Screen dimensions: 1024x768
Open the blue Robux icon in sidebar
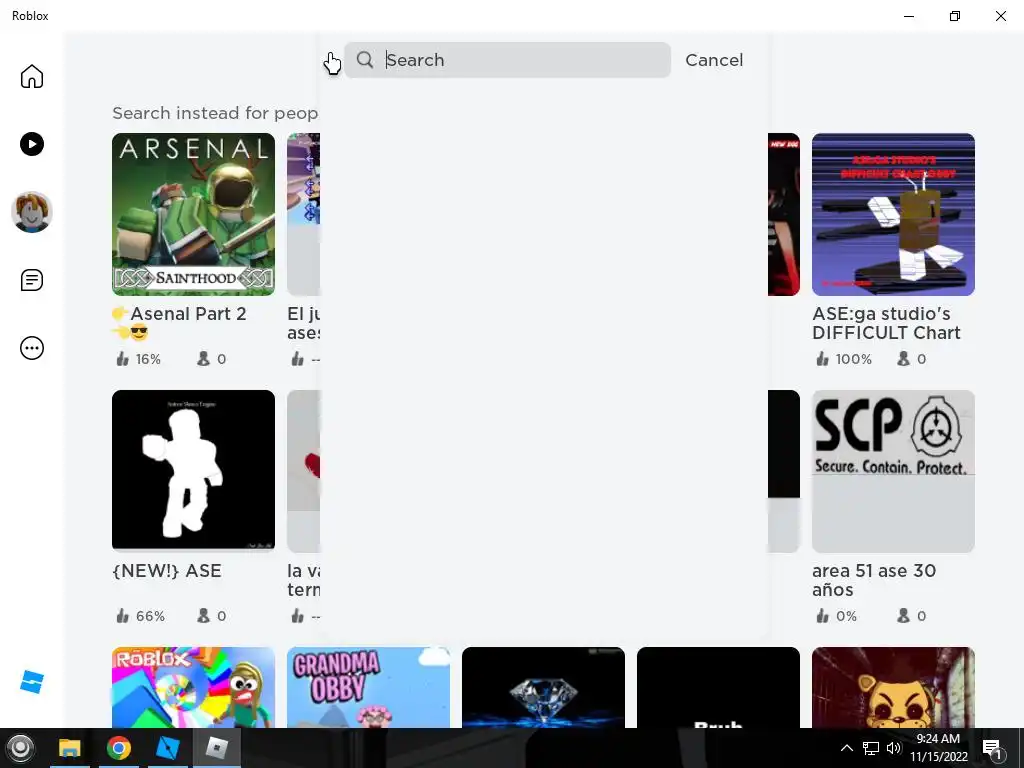coord(31,682)
